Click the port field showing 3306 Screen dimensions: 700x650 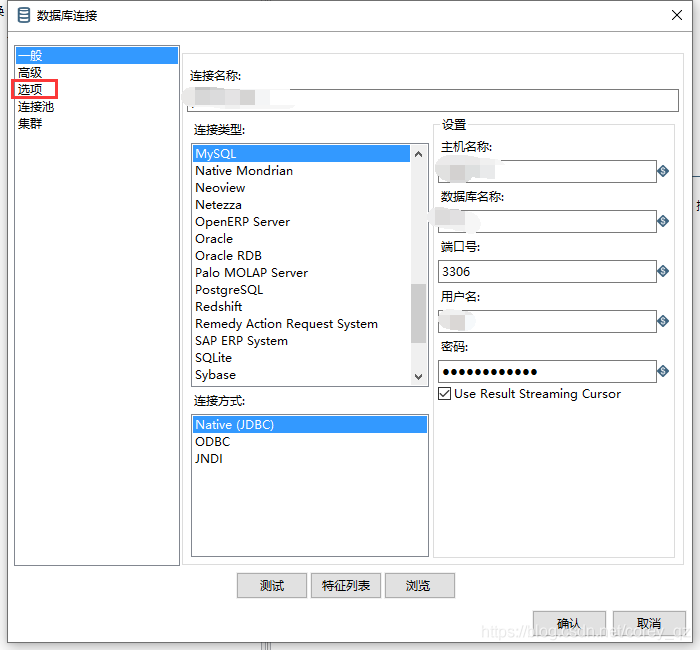(x=547, y=271)
